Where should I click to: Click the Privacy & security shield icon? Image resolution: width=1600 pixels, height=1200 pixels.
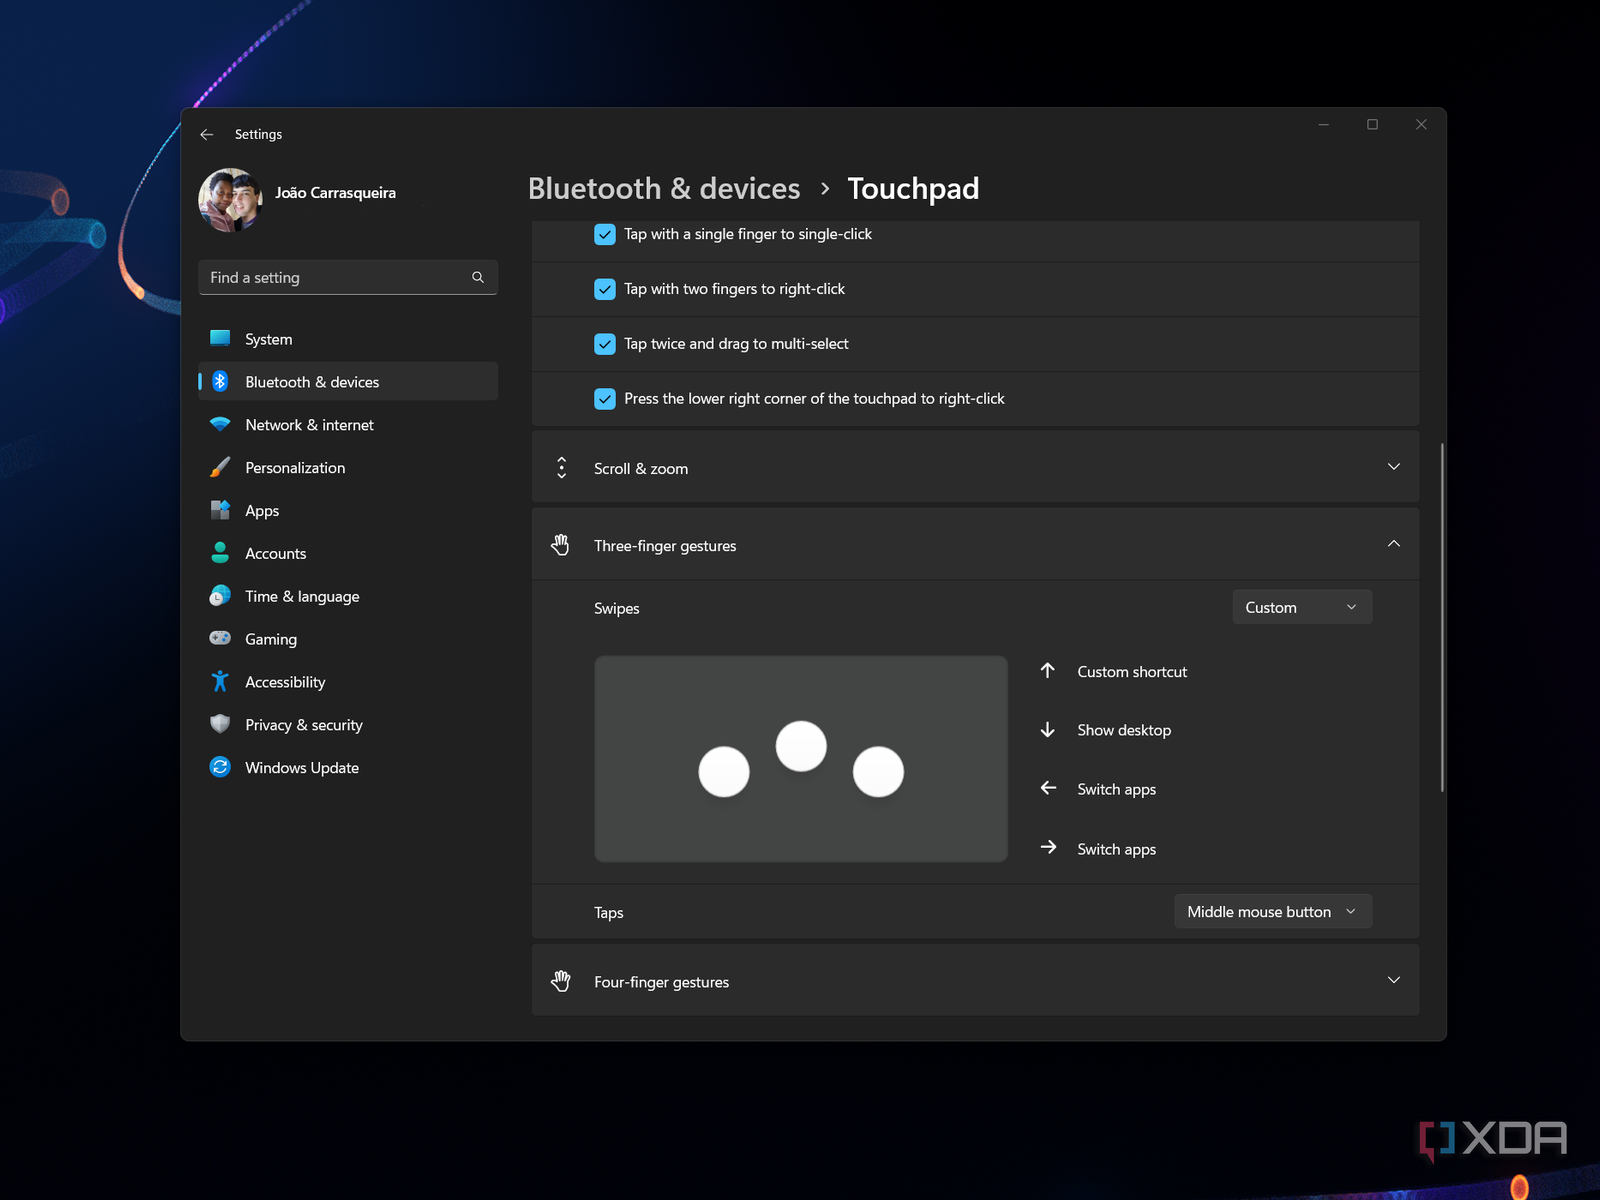(x=220, y=724)
